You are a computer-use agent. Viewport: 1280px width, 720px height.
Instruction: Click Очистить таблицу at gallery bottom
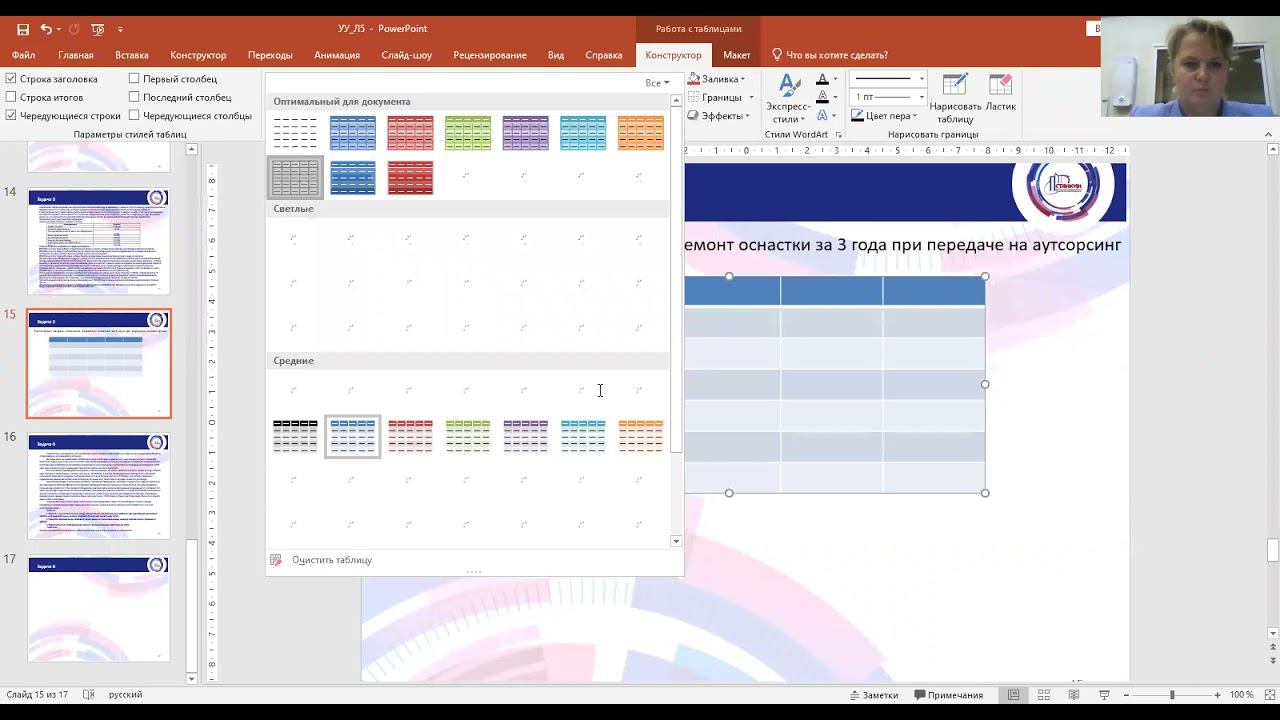tap(332, 560)
